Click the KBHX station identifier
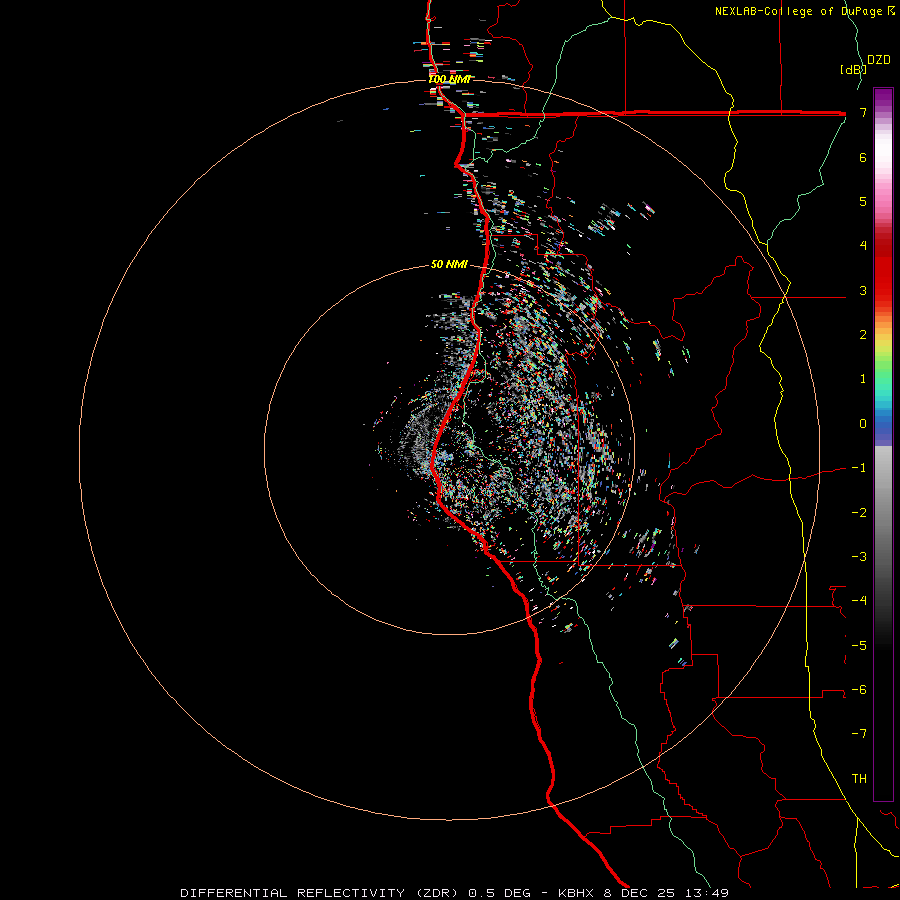This screenshot has height=900, width=900. tap(577, 893)
